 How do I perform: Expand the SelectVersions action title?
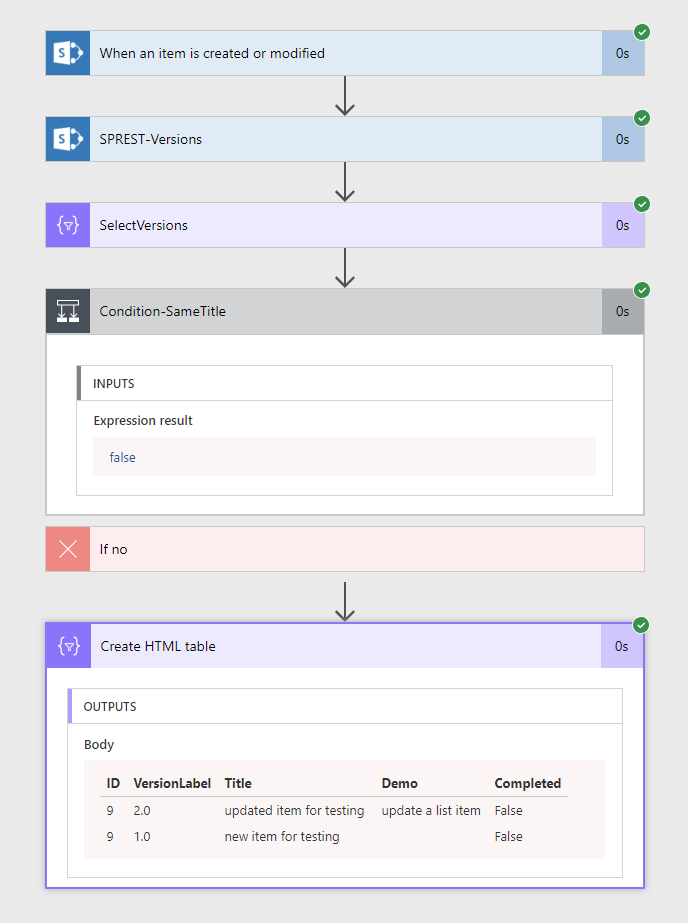click(x=144, y=225)
